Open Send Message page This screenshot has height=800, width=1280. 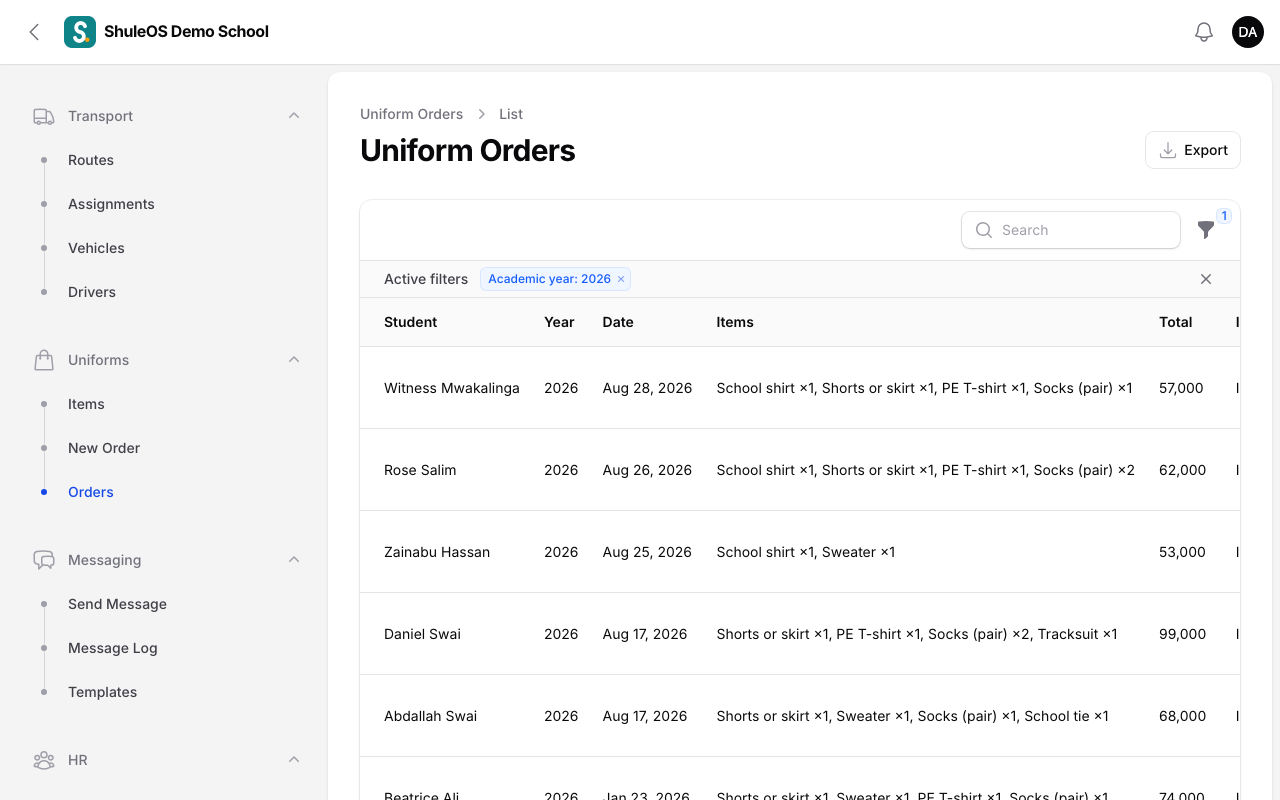coord(117,604)
